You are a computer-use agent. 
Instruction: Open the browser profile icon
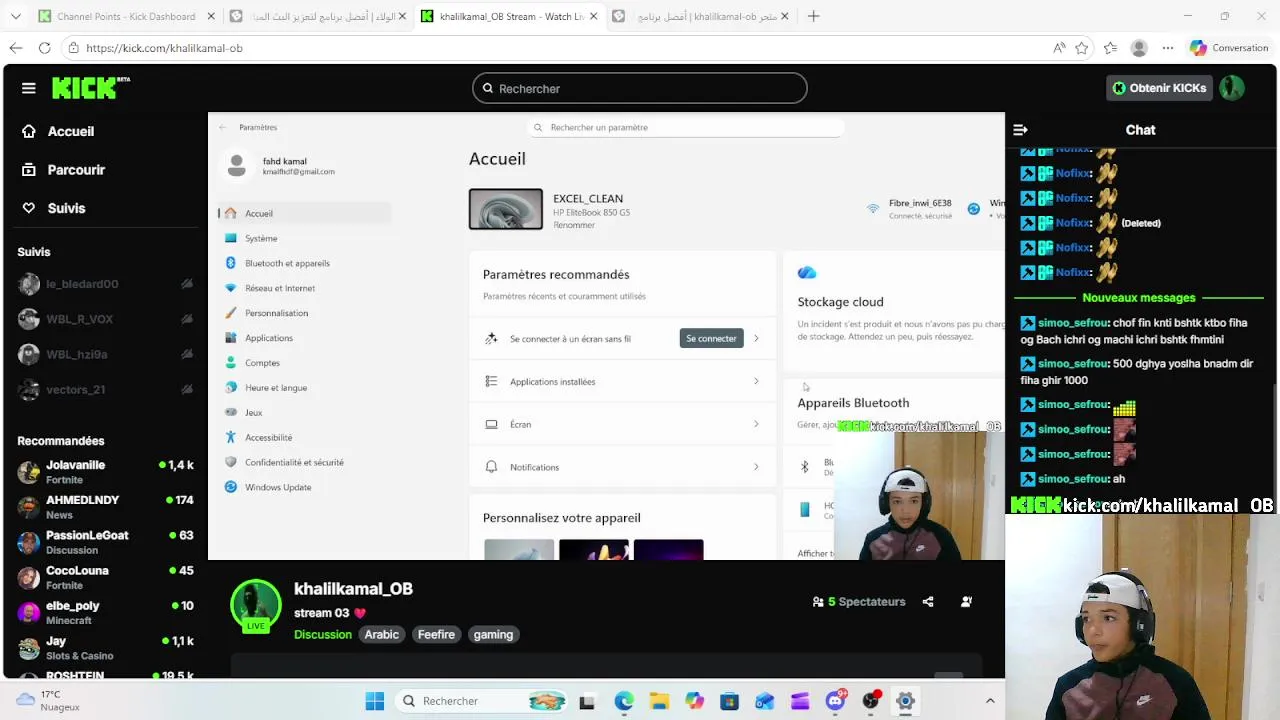tap(1139, 48)
